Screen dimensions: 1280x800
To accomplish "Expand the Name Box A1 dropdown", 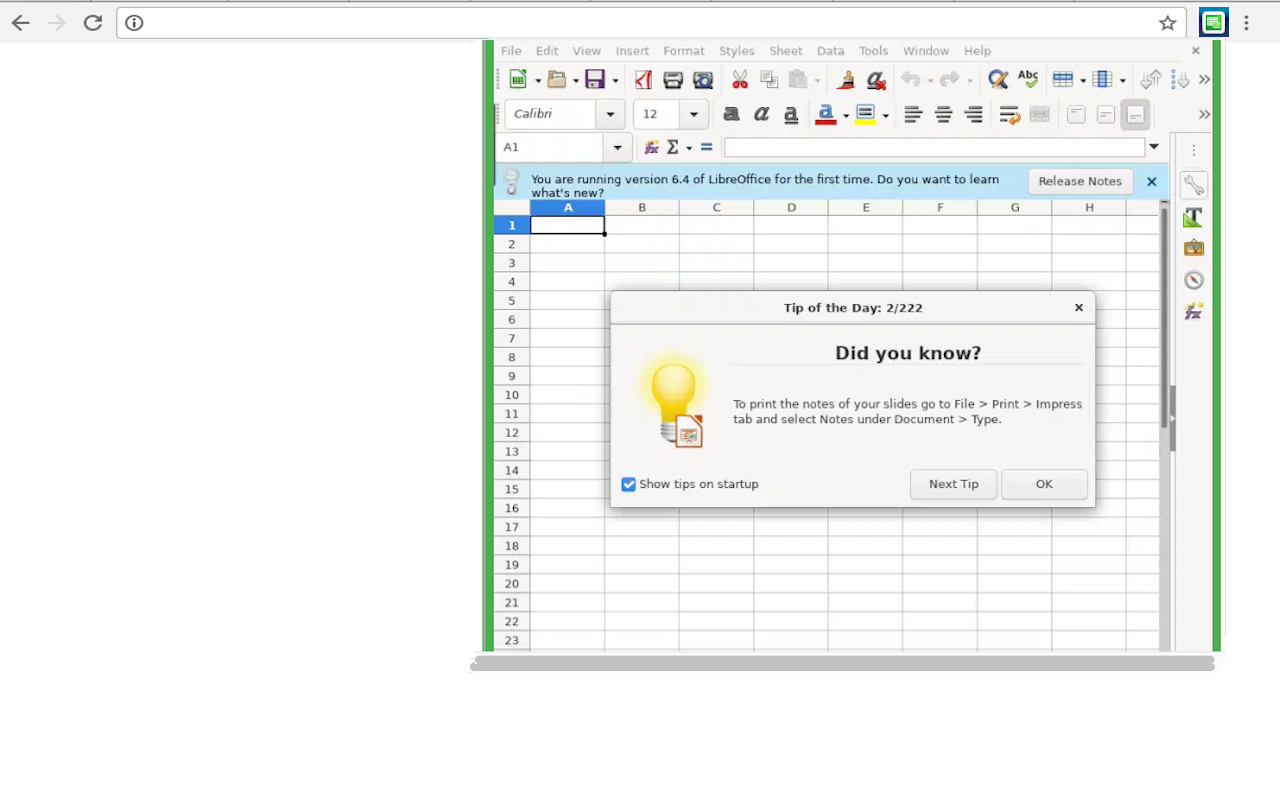I will click(x=618, y=147).
